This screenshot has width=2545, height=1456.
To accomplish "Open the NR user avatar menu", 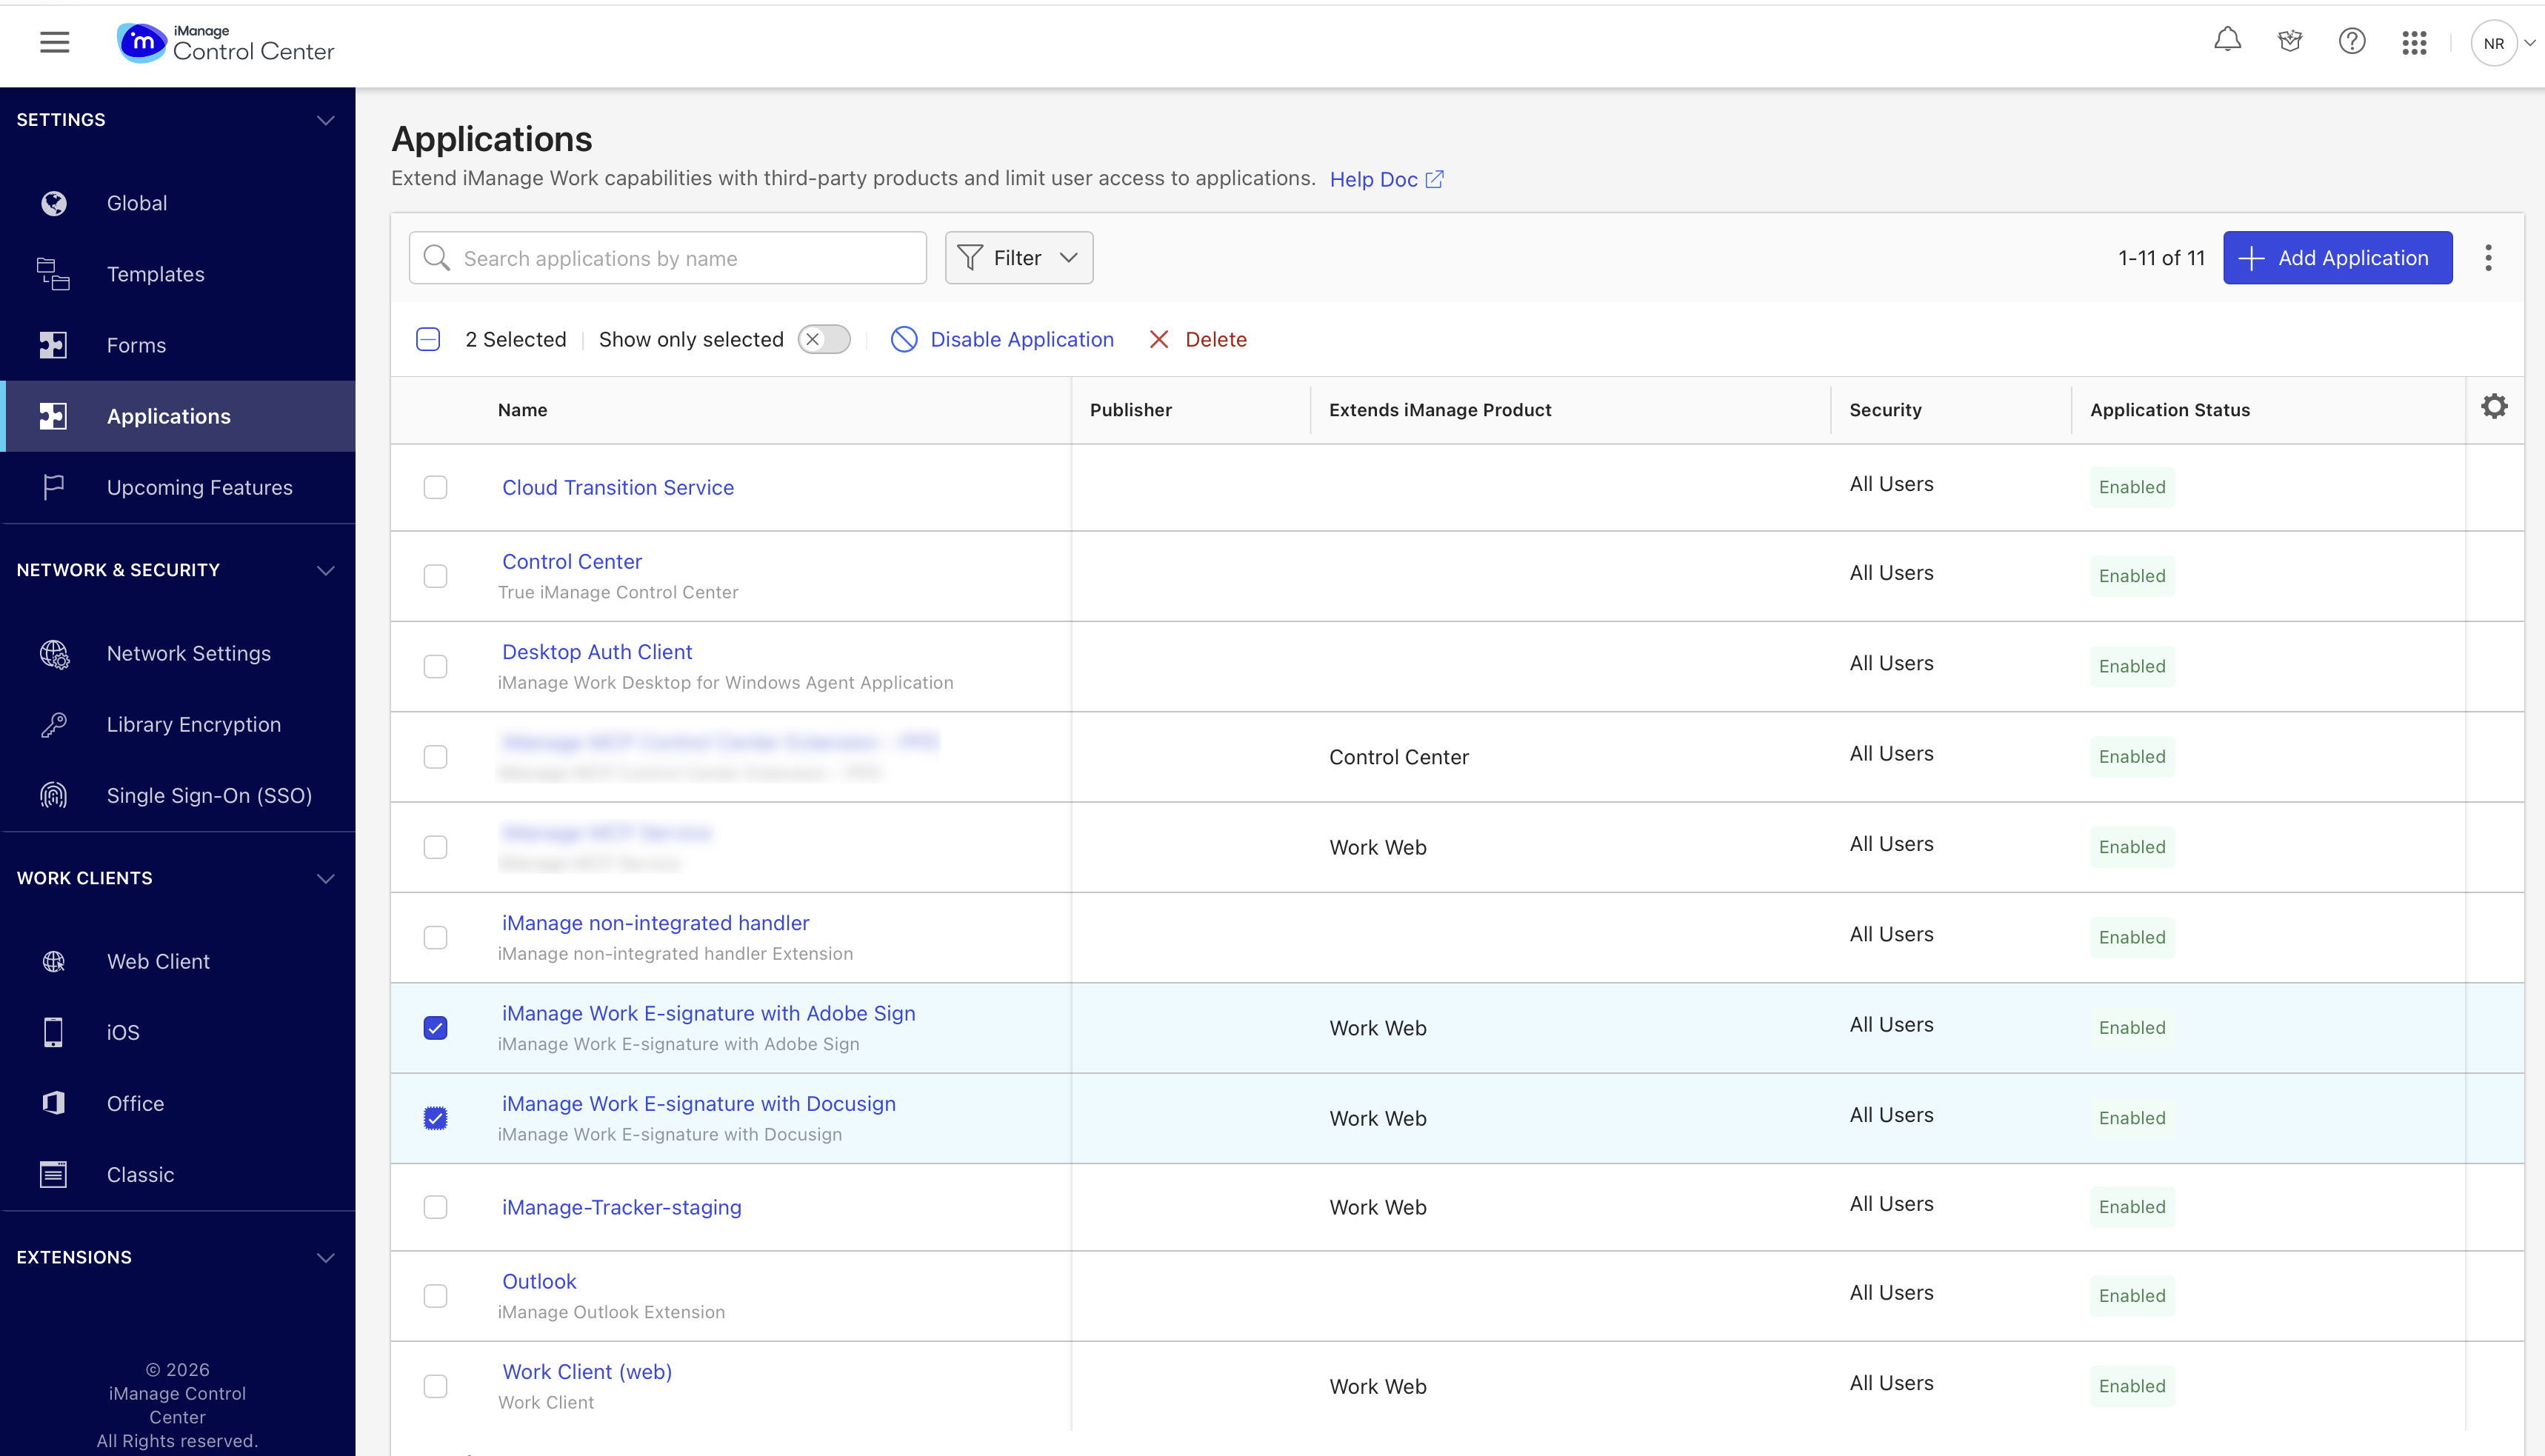I will 2493,44.
